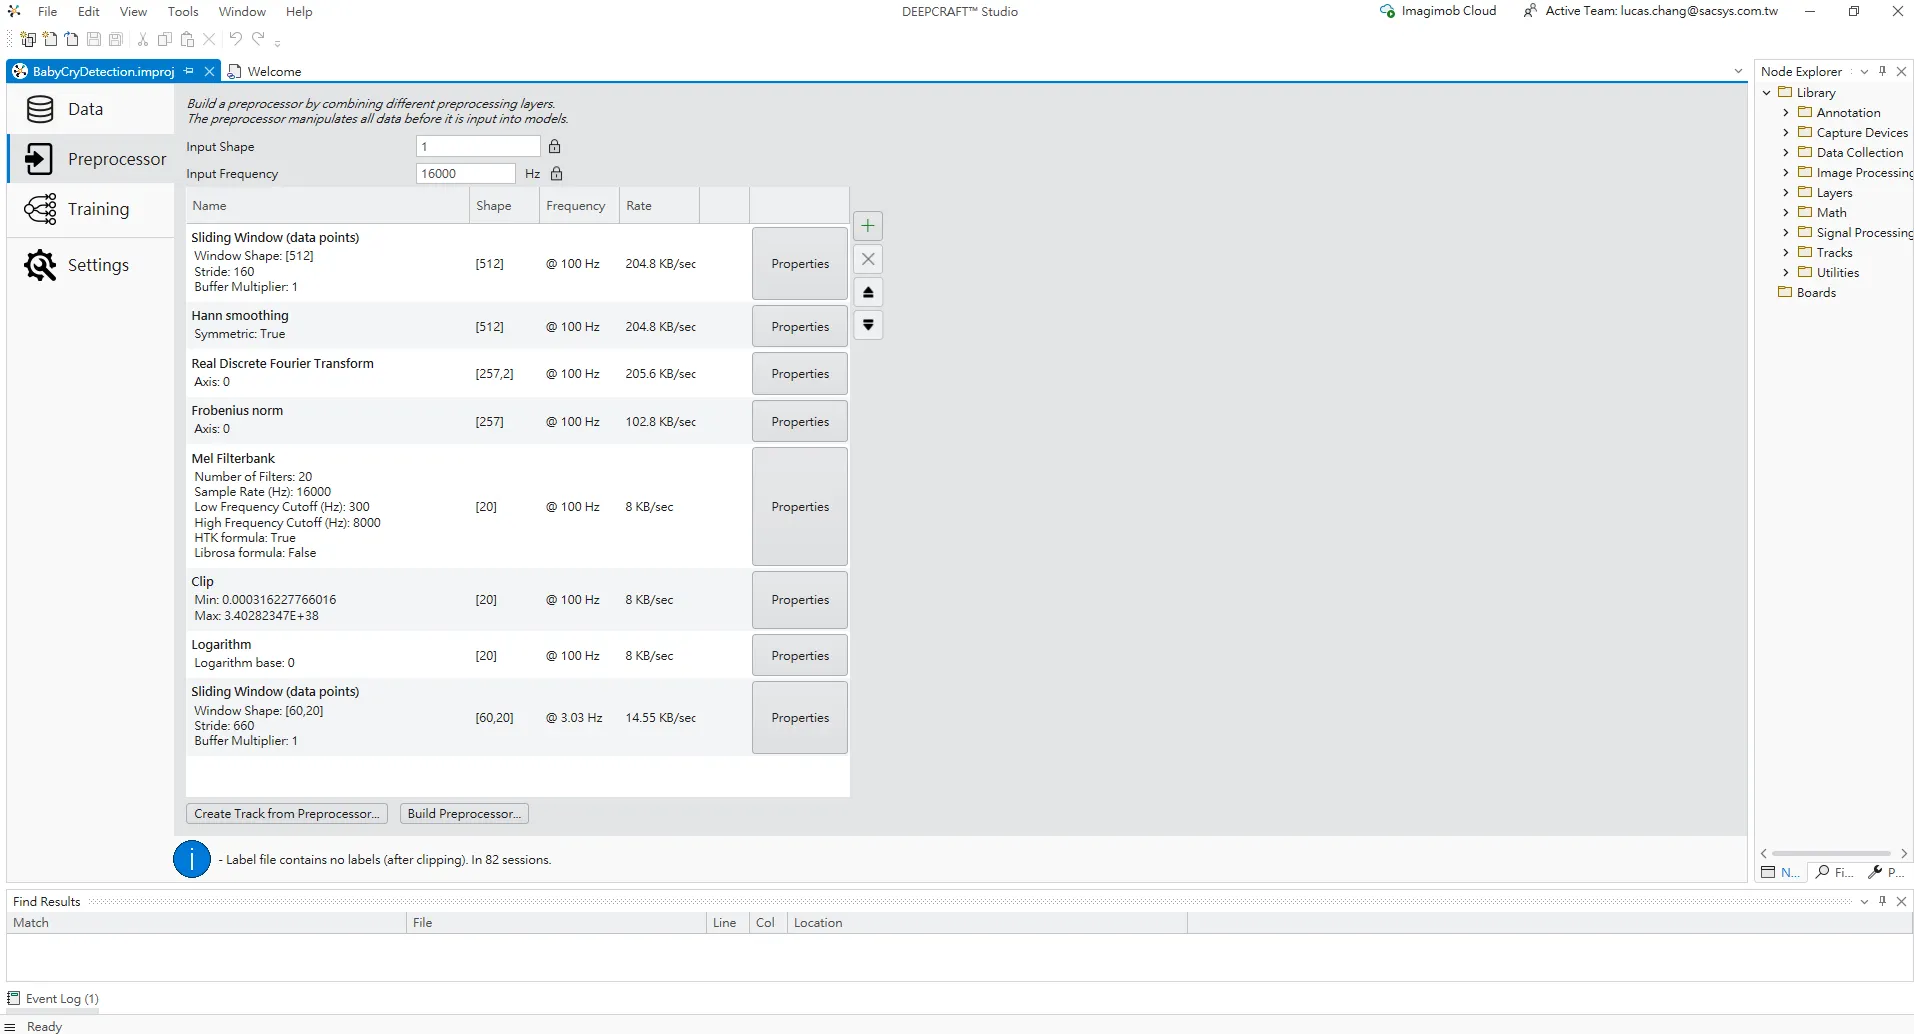Viewport: 1914px width, 1034px height.
Task: Click the add layer plus icon
Action: (x=867, y=226)
